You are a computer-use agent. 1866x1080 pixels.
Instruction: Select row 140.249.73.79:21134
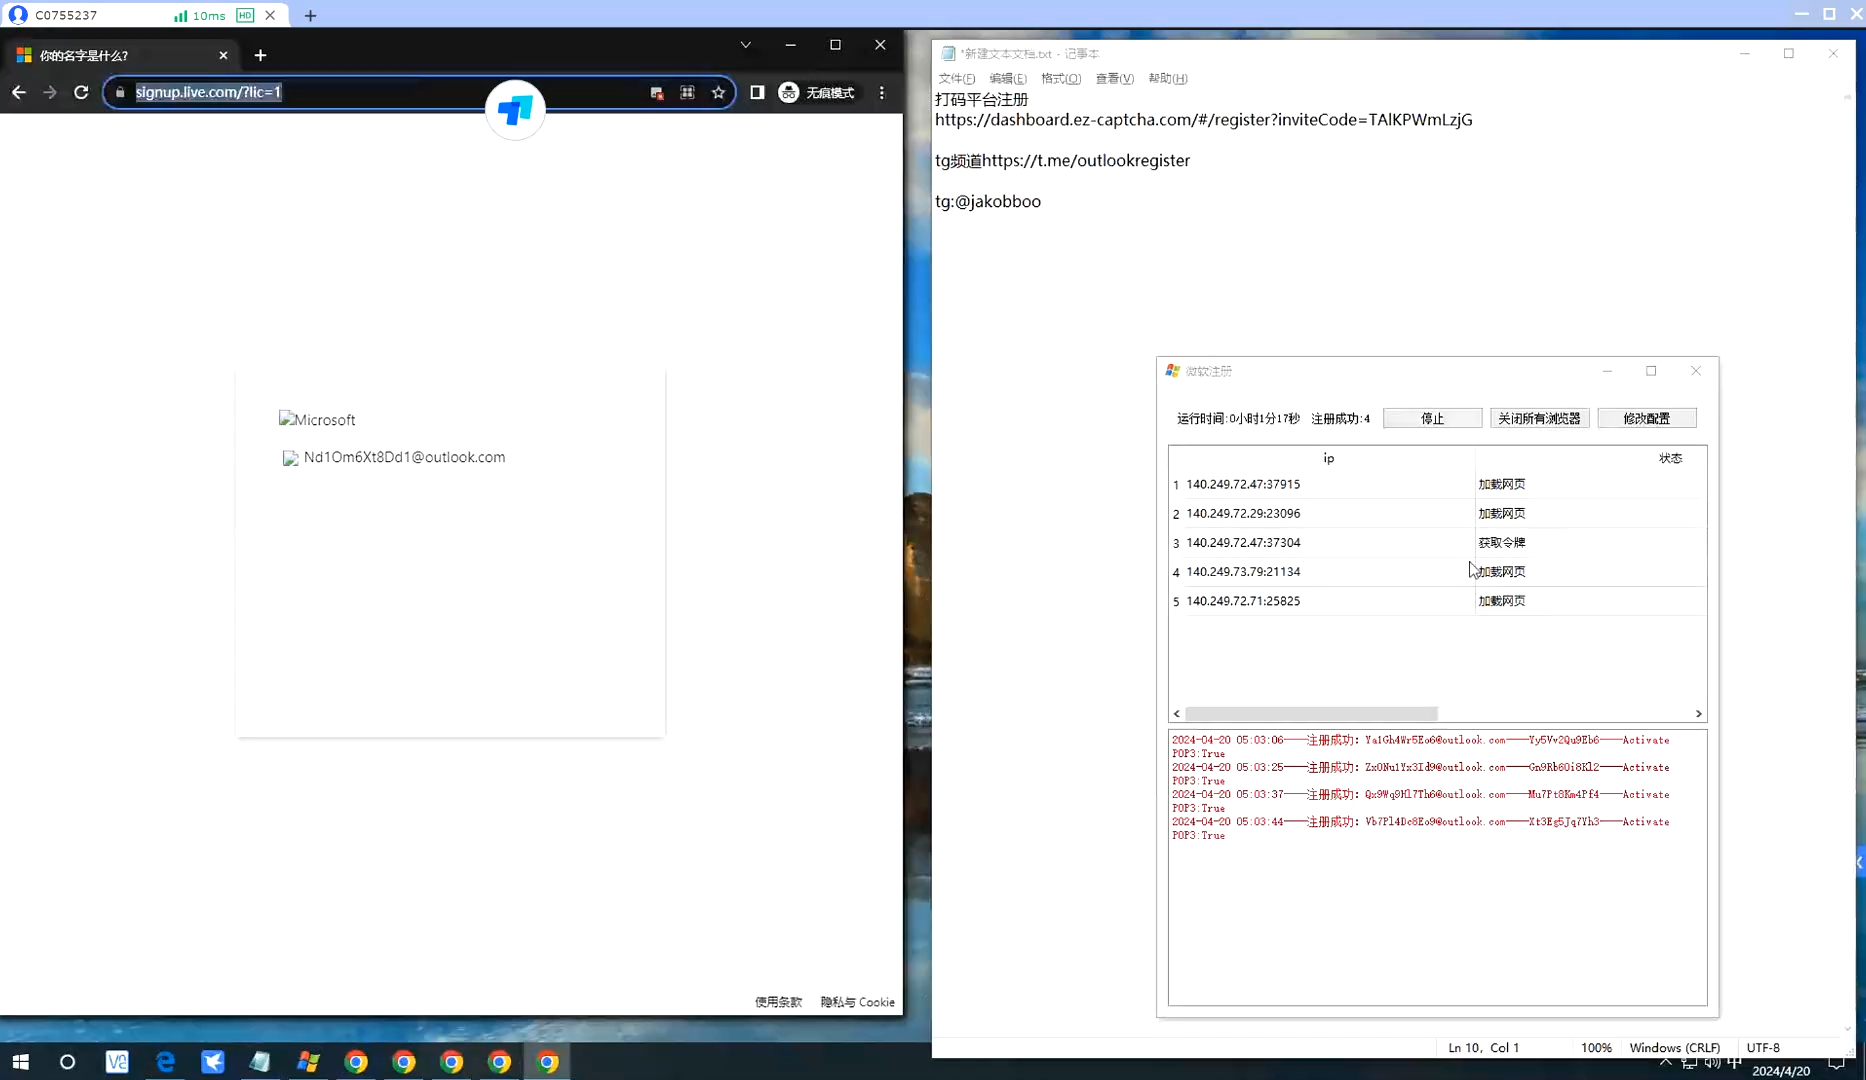coord(1437,571)
